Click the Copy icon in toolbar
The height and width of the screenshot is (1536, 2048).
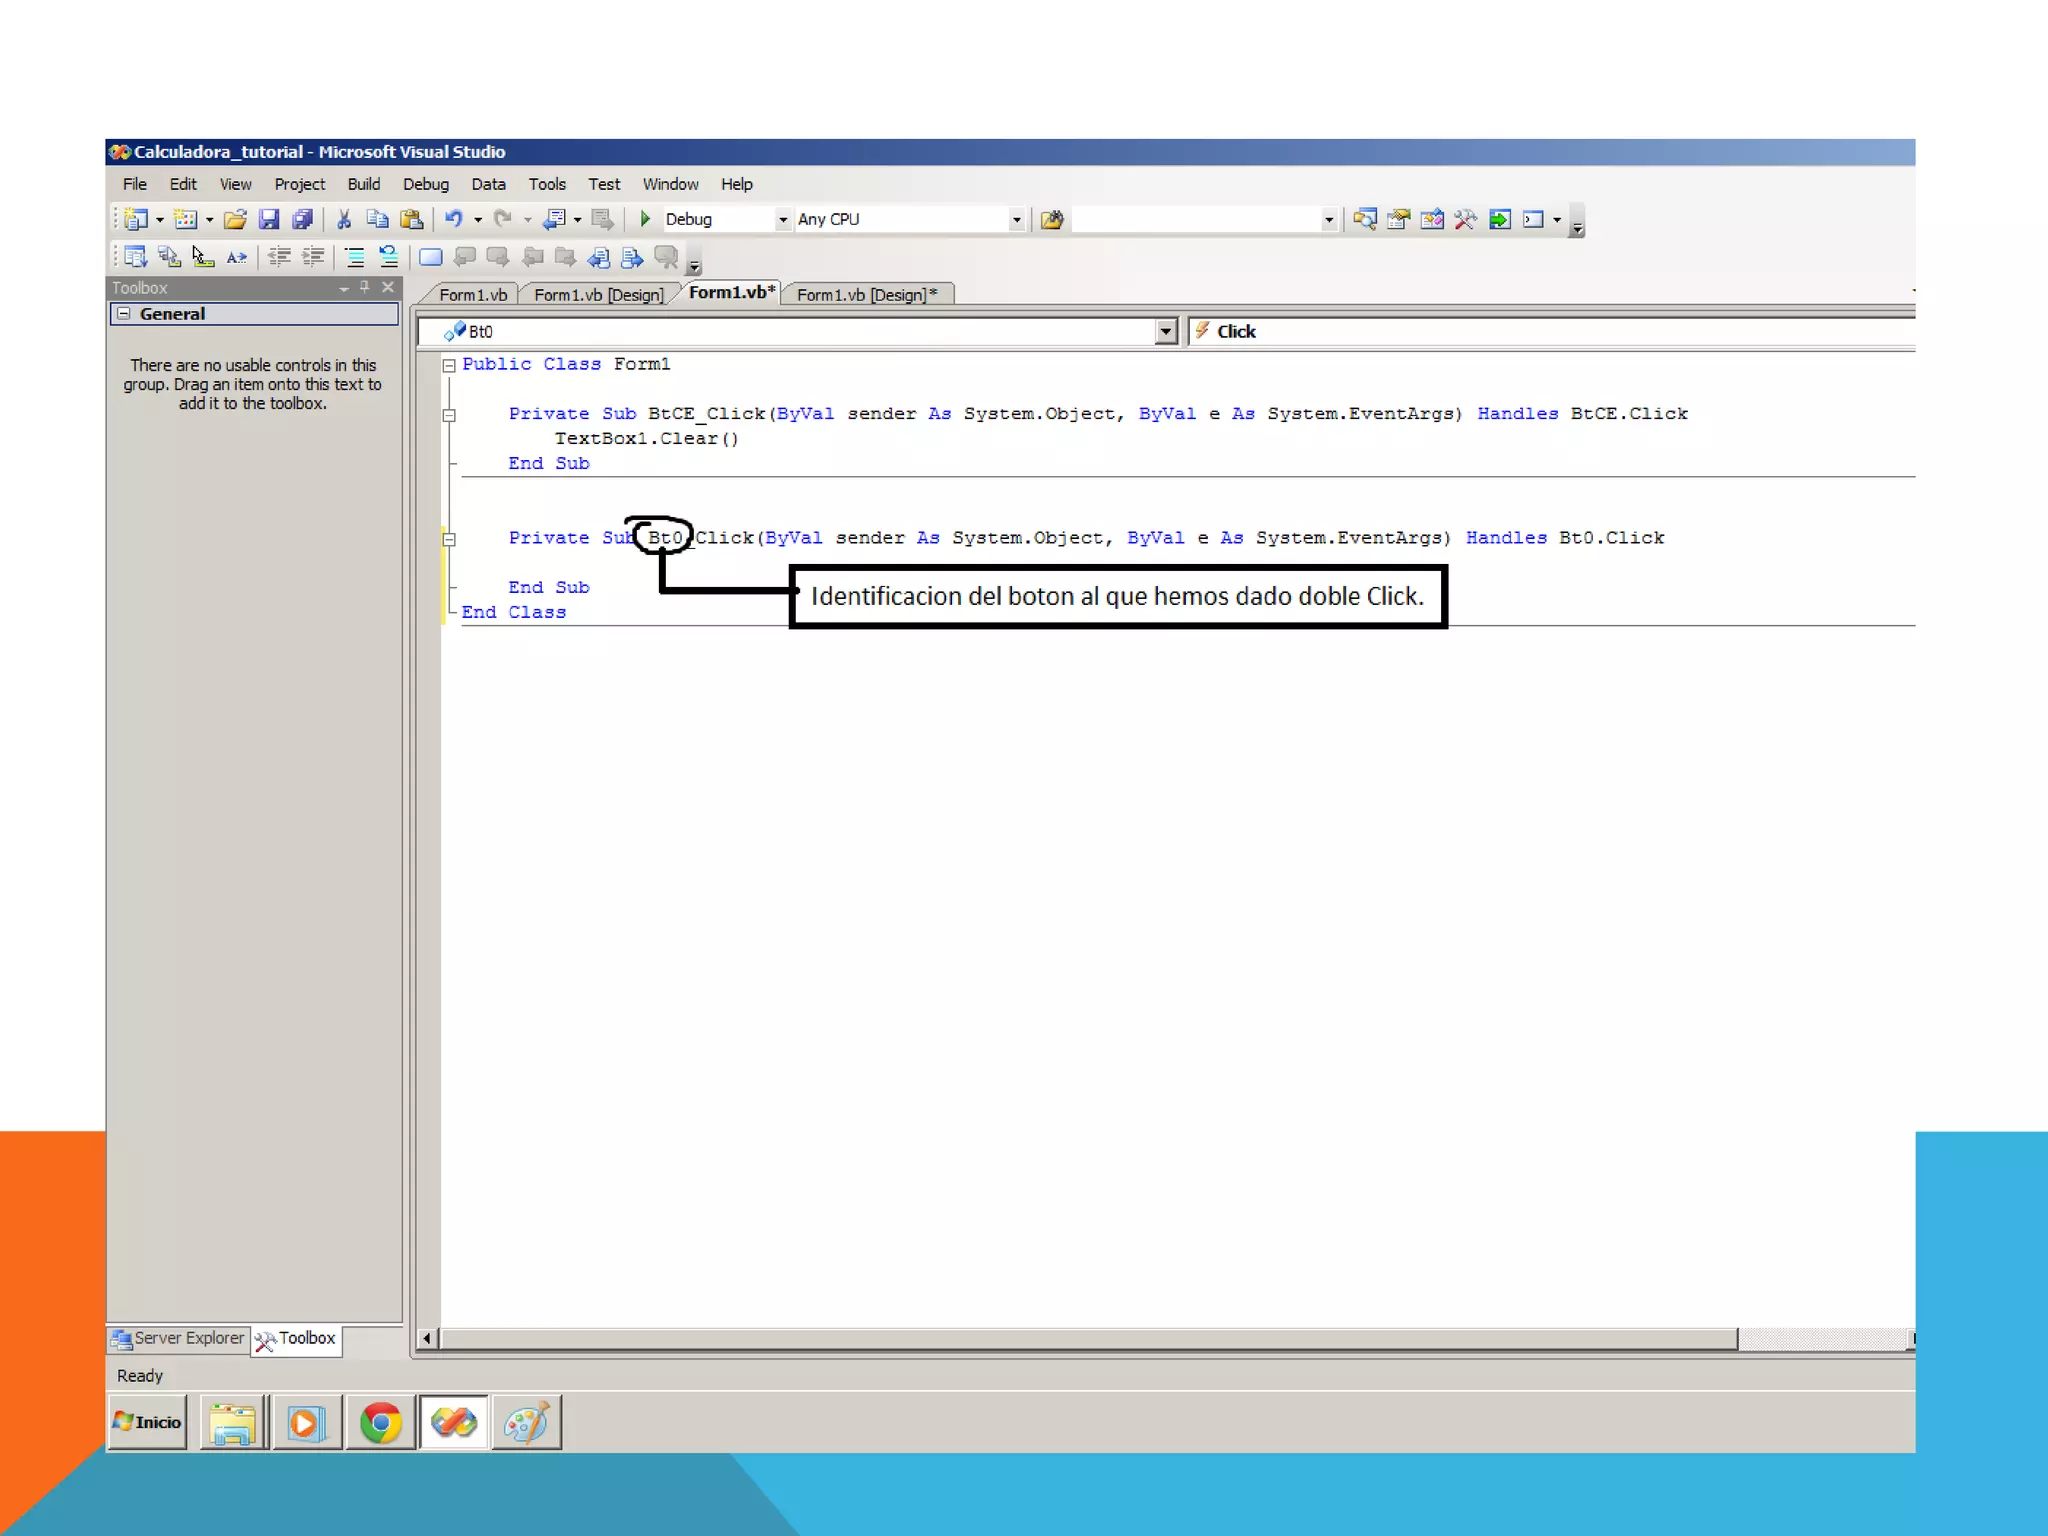pyautogui.click(x=377, y=219)
